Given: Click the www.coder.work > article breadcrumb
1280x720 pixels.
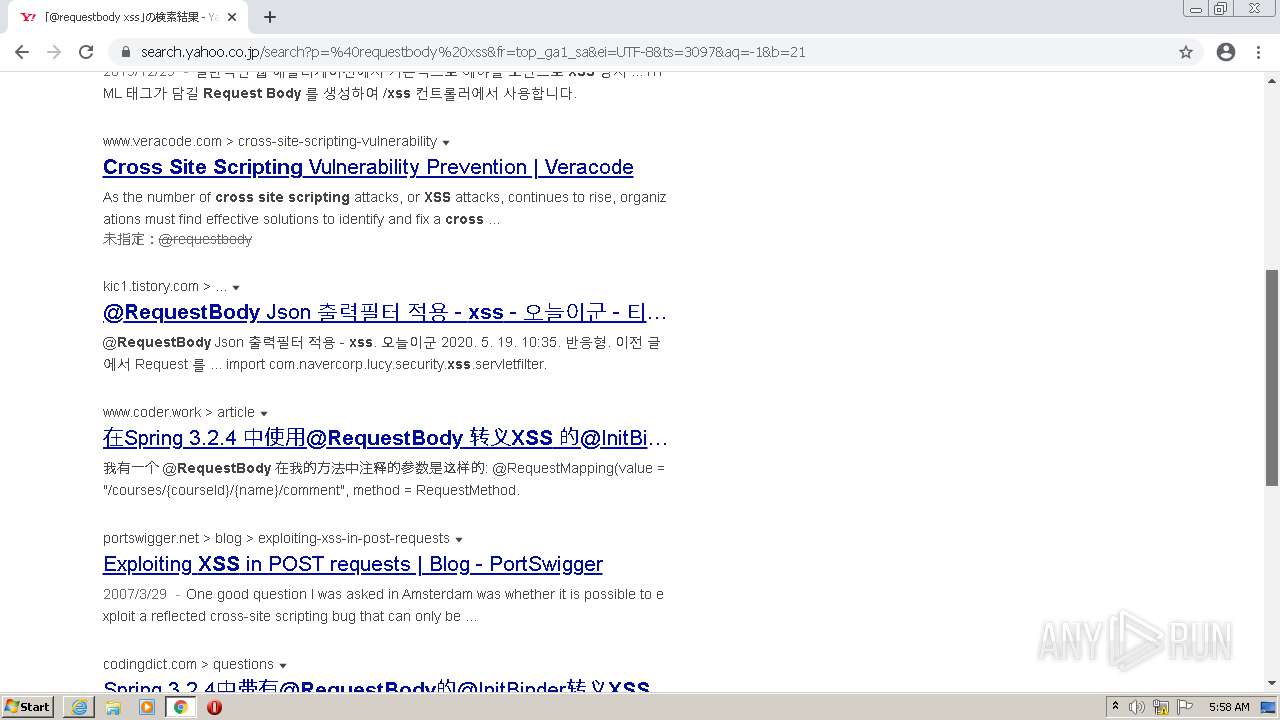Looking at the screenshot, I should coord(179,412).
